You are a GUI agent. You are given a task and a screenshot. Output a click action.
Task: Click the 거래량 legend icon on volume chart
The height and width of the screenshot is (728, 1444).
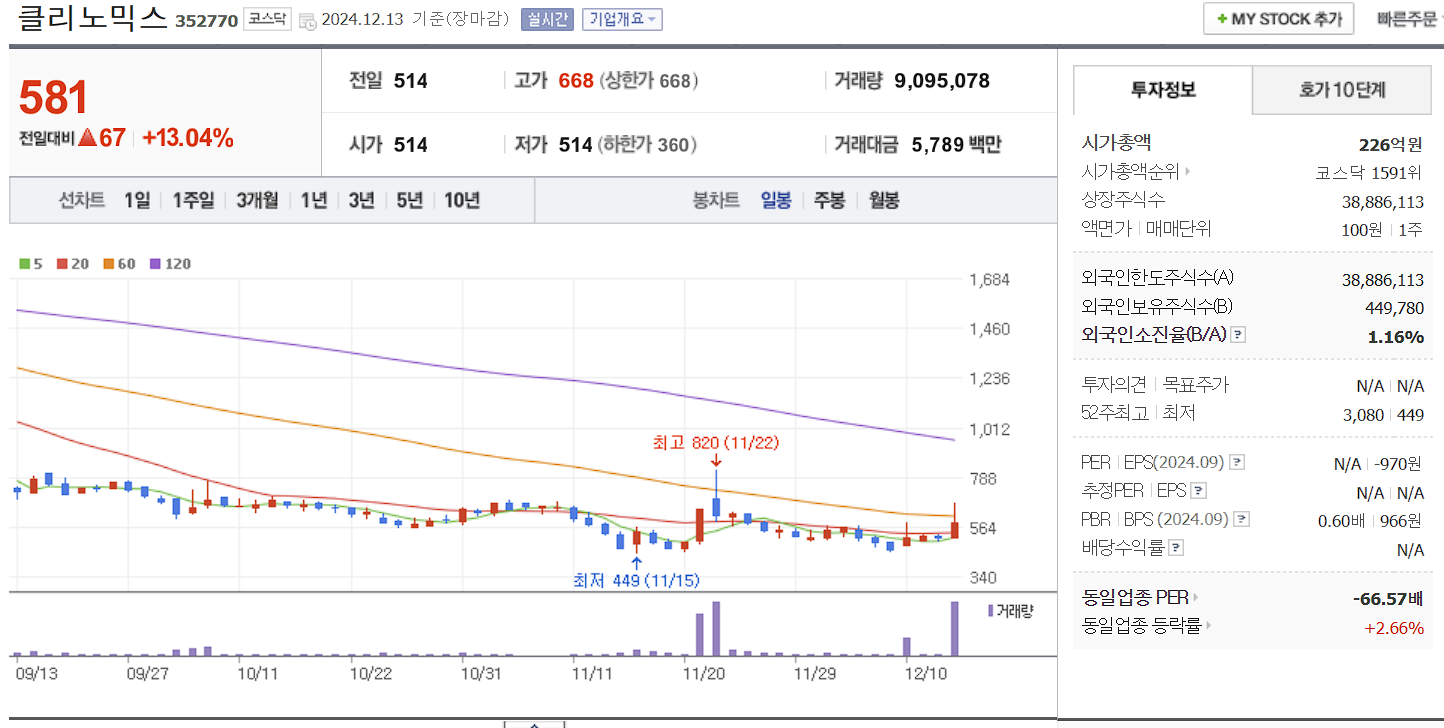[x=991, y=611]
